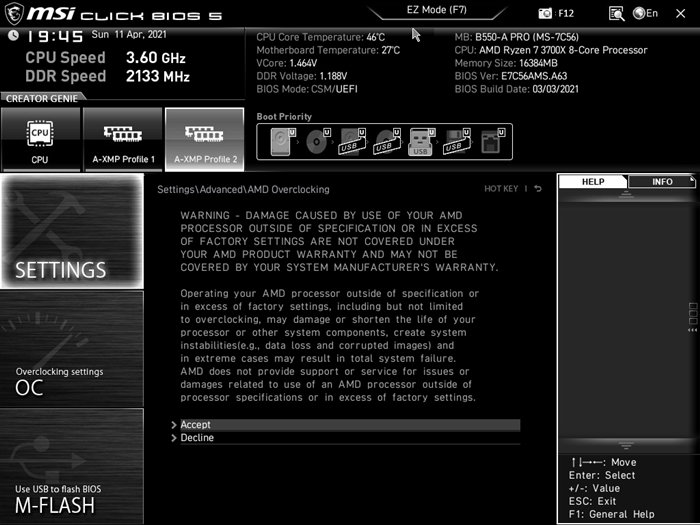Open the OC overclocking settings section
The image size is (700, 525).
(x=72, y=349)
